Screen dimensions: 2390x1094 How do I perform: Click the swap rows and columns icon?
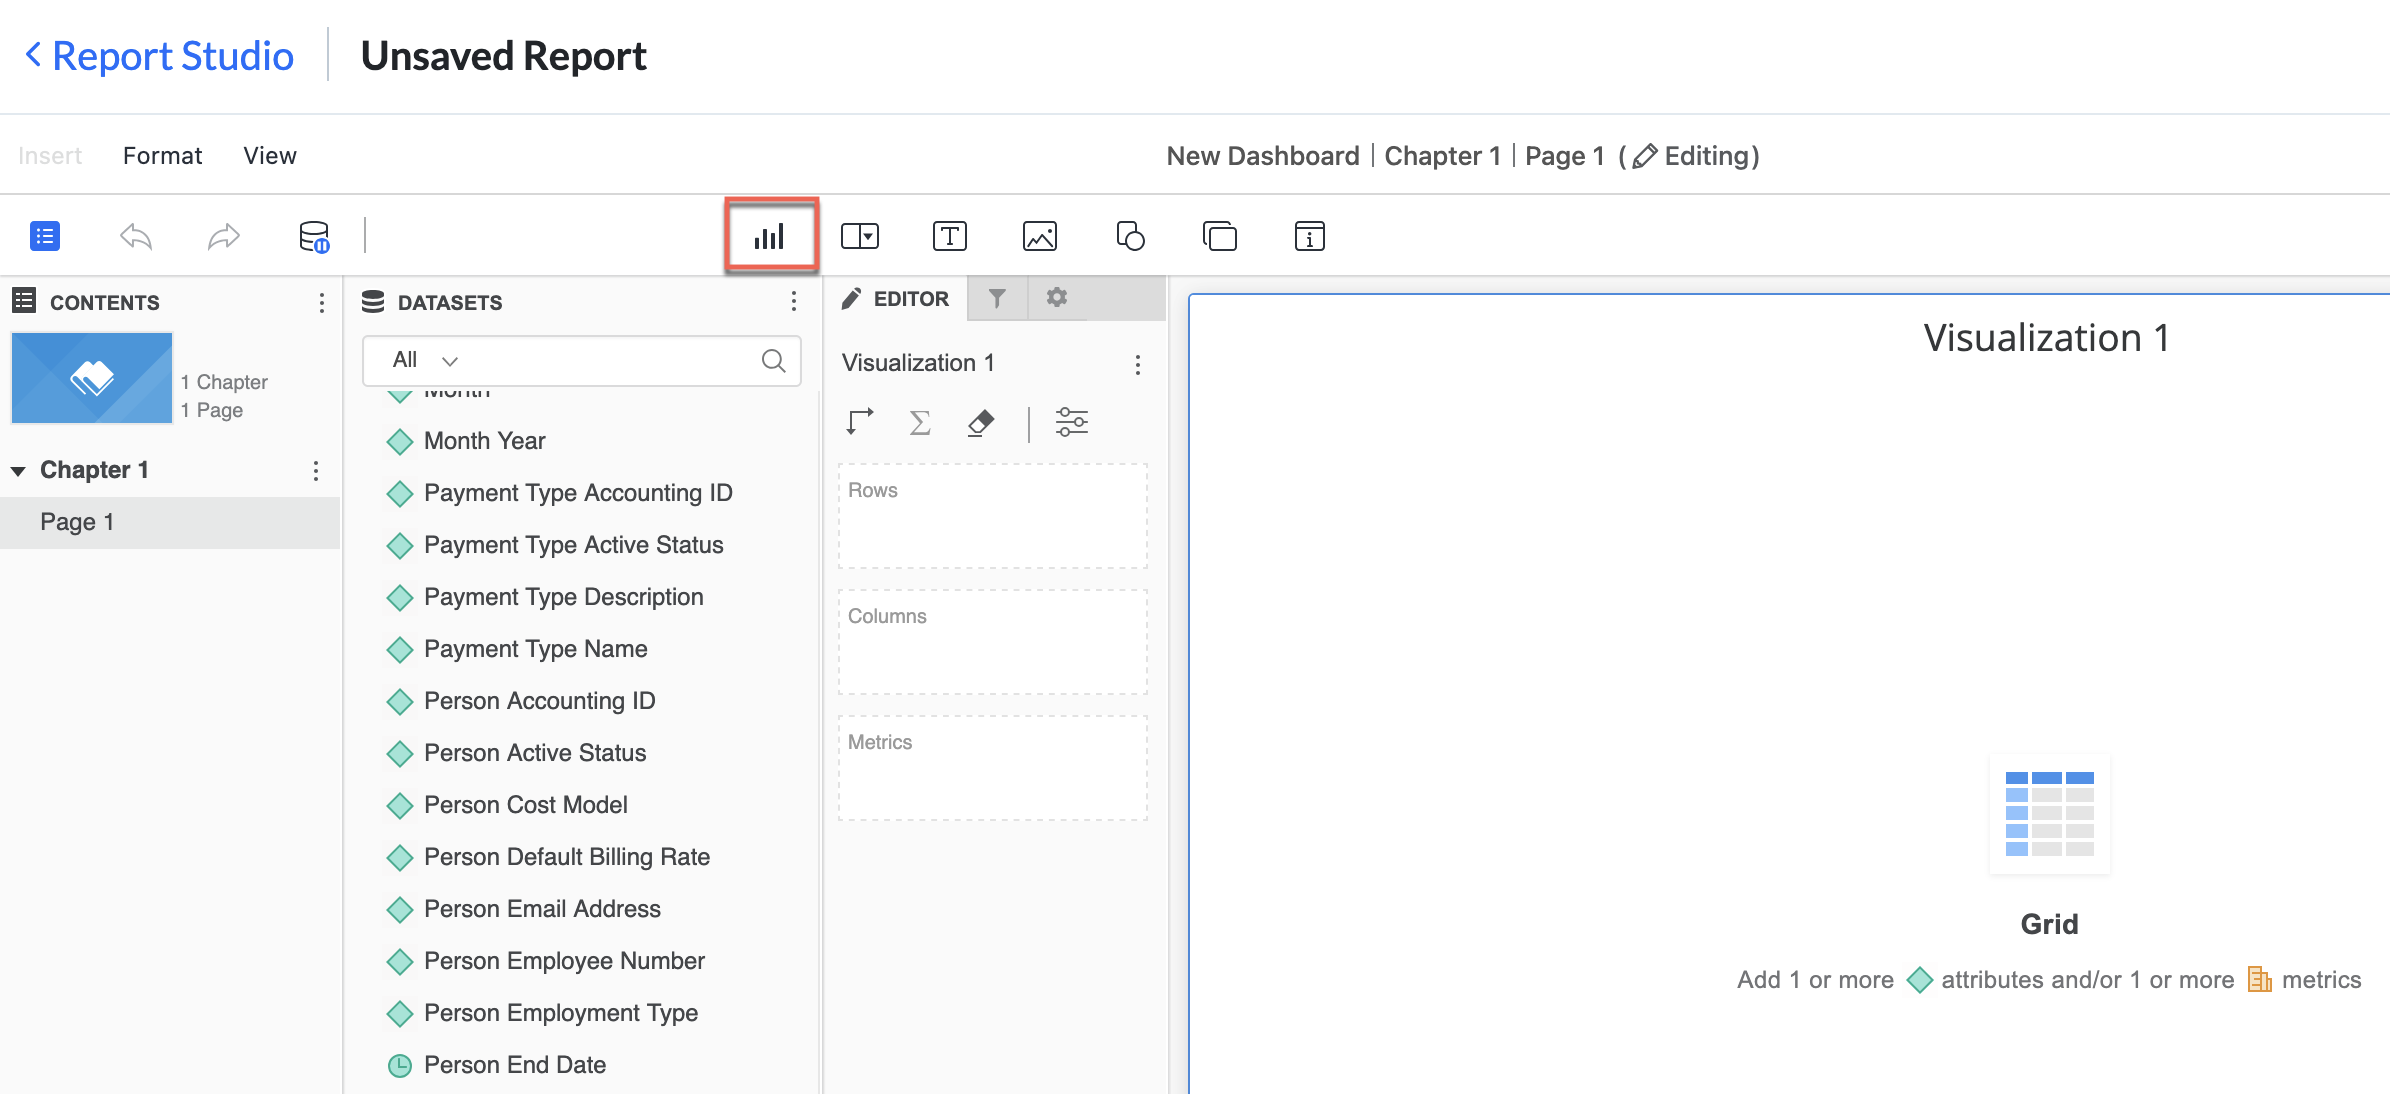click(x=859, y=423)
